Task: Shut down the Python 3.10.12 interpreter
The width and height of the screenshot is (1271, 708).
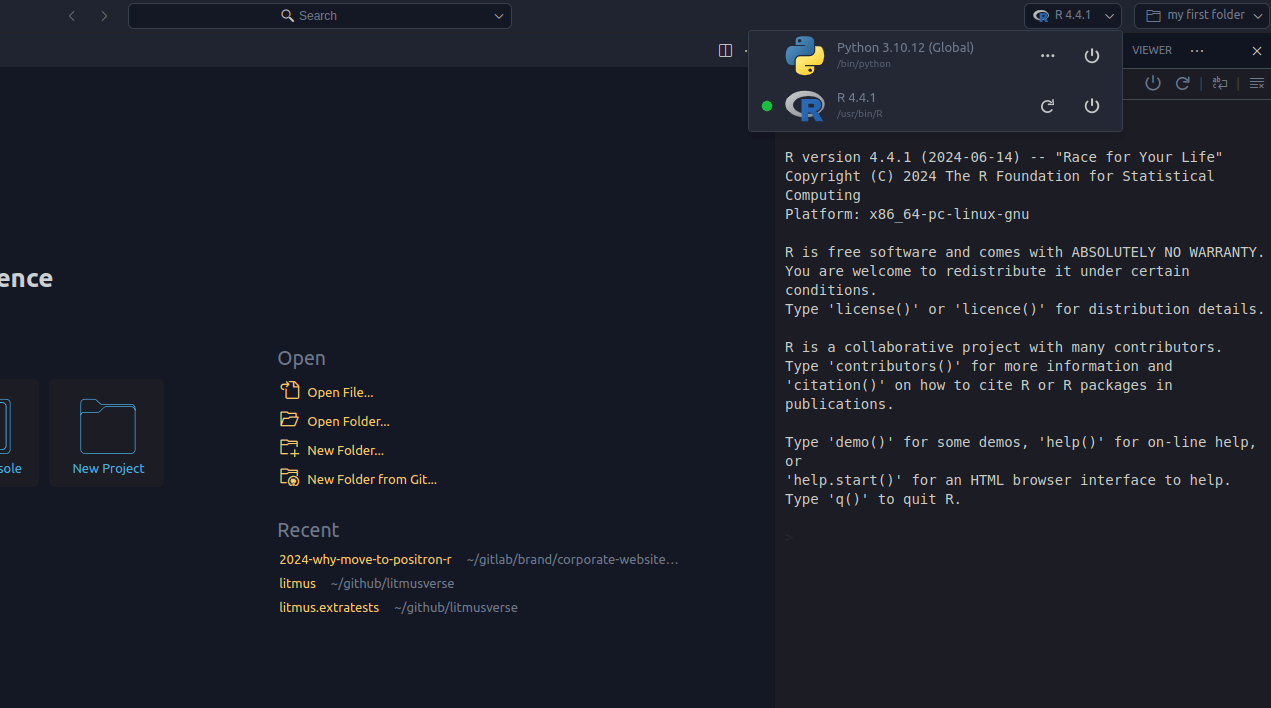Action: pyautogui.click(x=1091, y=55)
